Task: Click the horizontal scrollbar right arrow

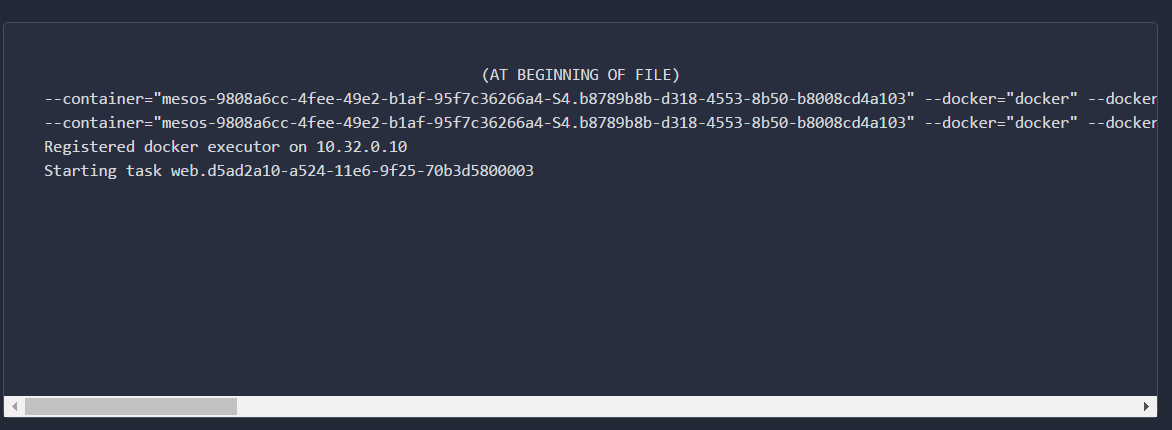Action: point(1147,406)
